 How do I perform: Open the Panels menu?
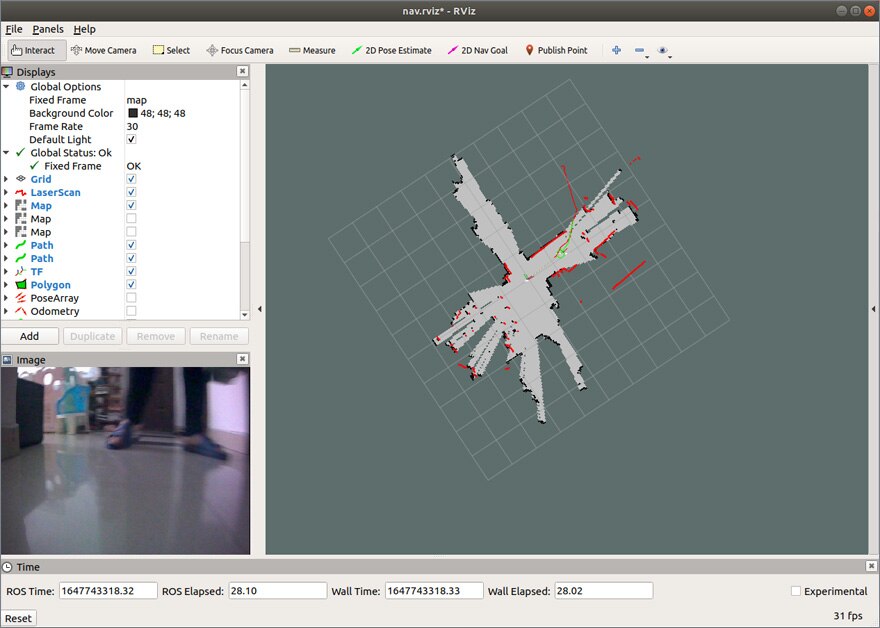click(47, 30)
